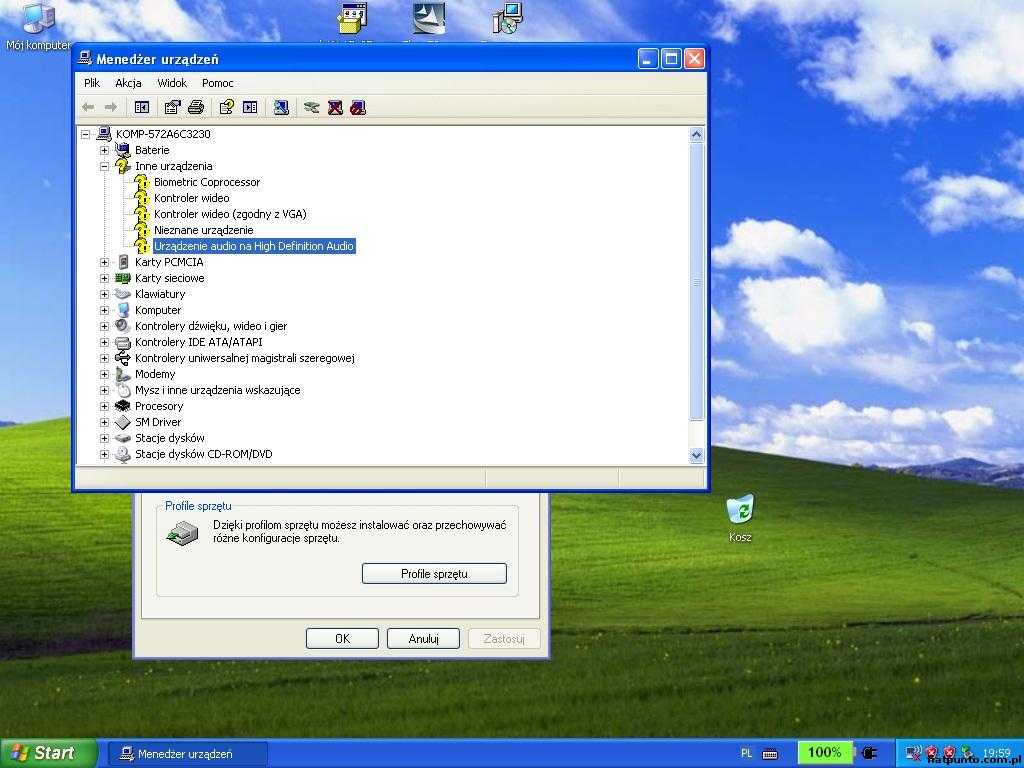
Task: Click the wireless network tray icon
Action: [x=913, y=753]
